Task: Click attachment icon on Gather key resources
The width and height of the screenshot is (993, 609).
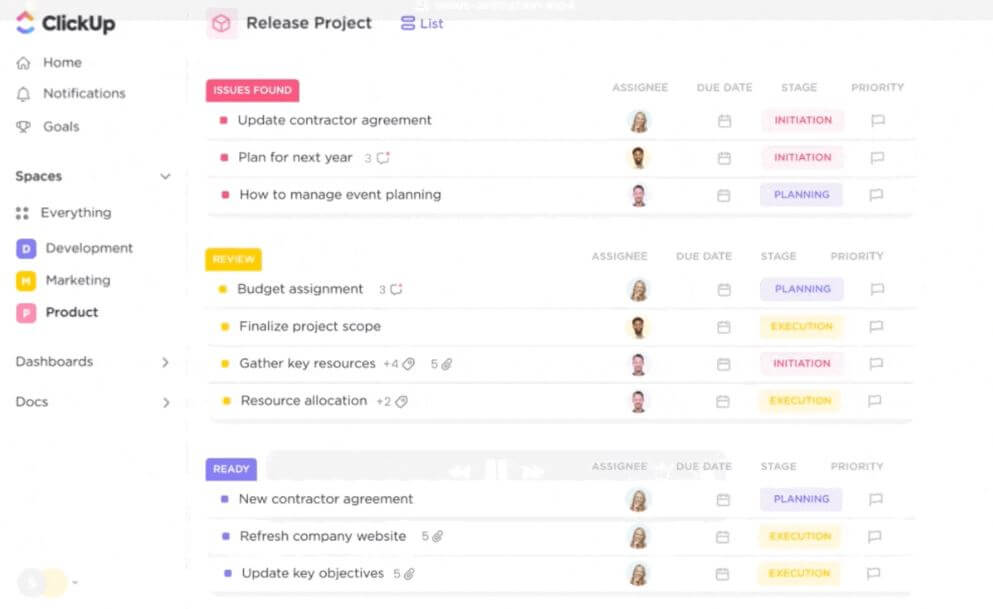Action: (447, 364)
